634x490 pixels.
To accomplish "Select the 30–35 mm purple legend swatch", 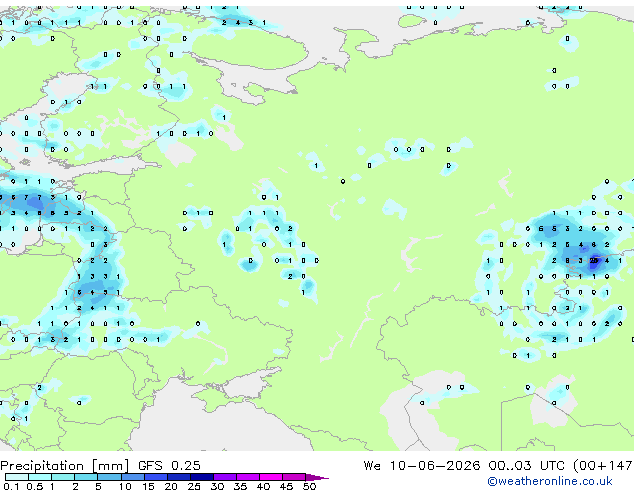I will (224, 477).
